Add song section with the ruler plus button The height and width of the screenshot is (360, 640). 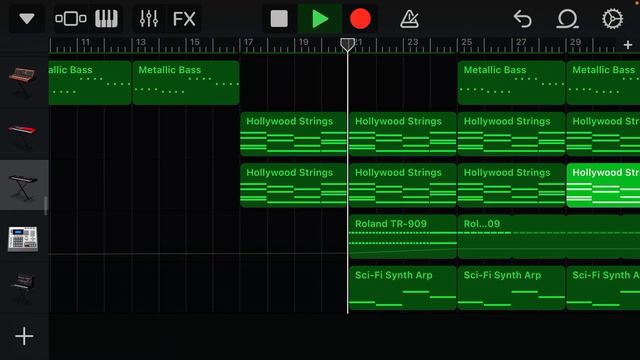[628, 45]
